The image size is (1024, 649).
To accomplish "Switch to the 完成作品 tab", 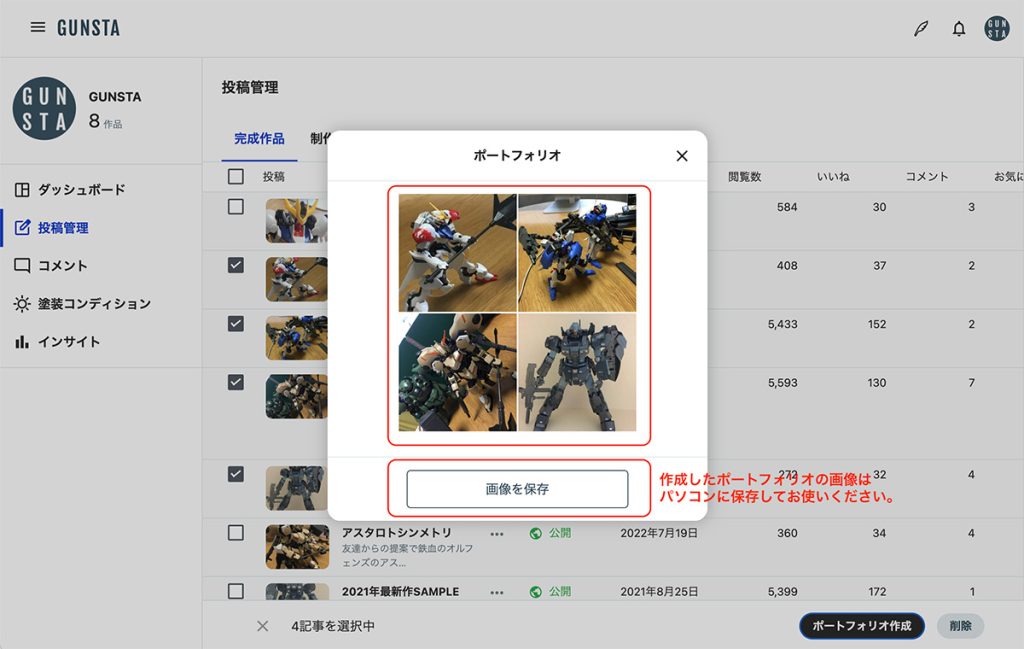I will pyautogui.click(x=259, y=139).
